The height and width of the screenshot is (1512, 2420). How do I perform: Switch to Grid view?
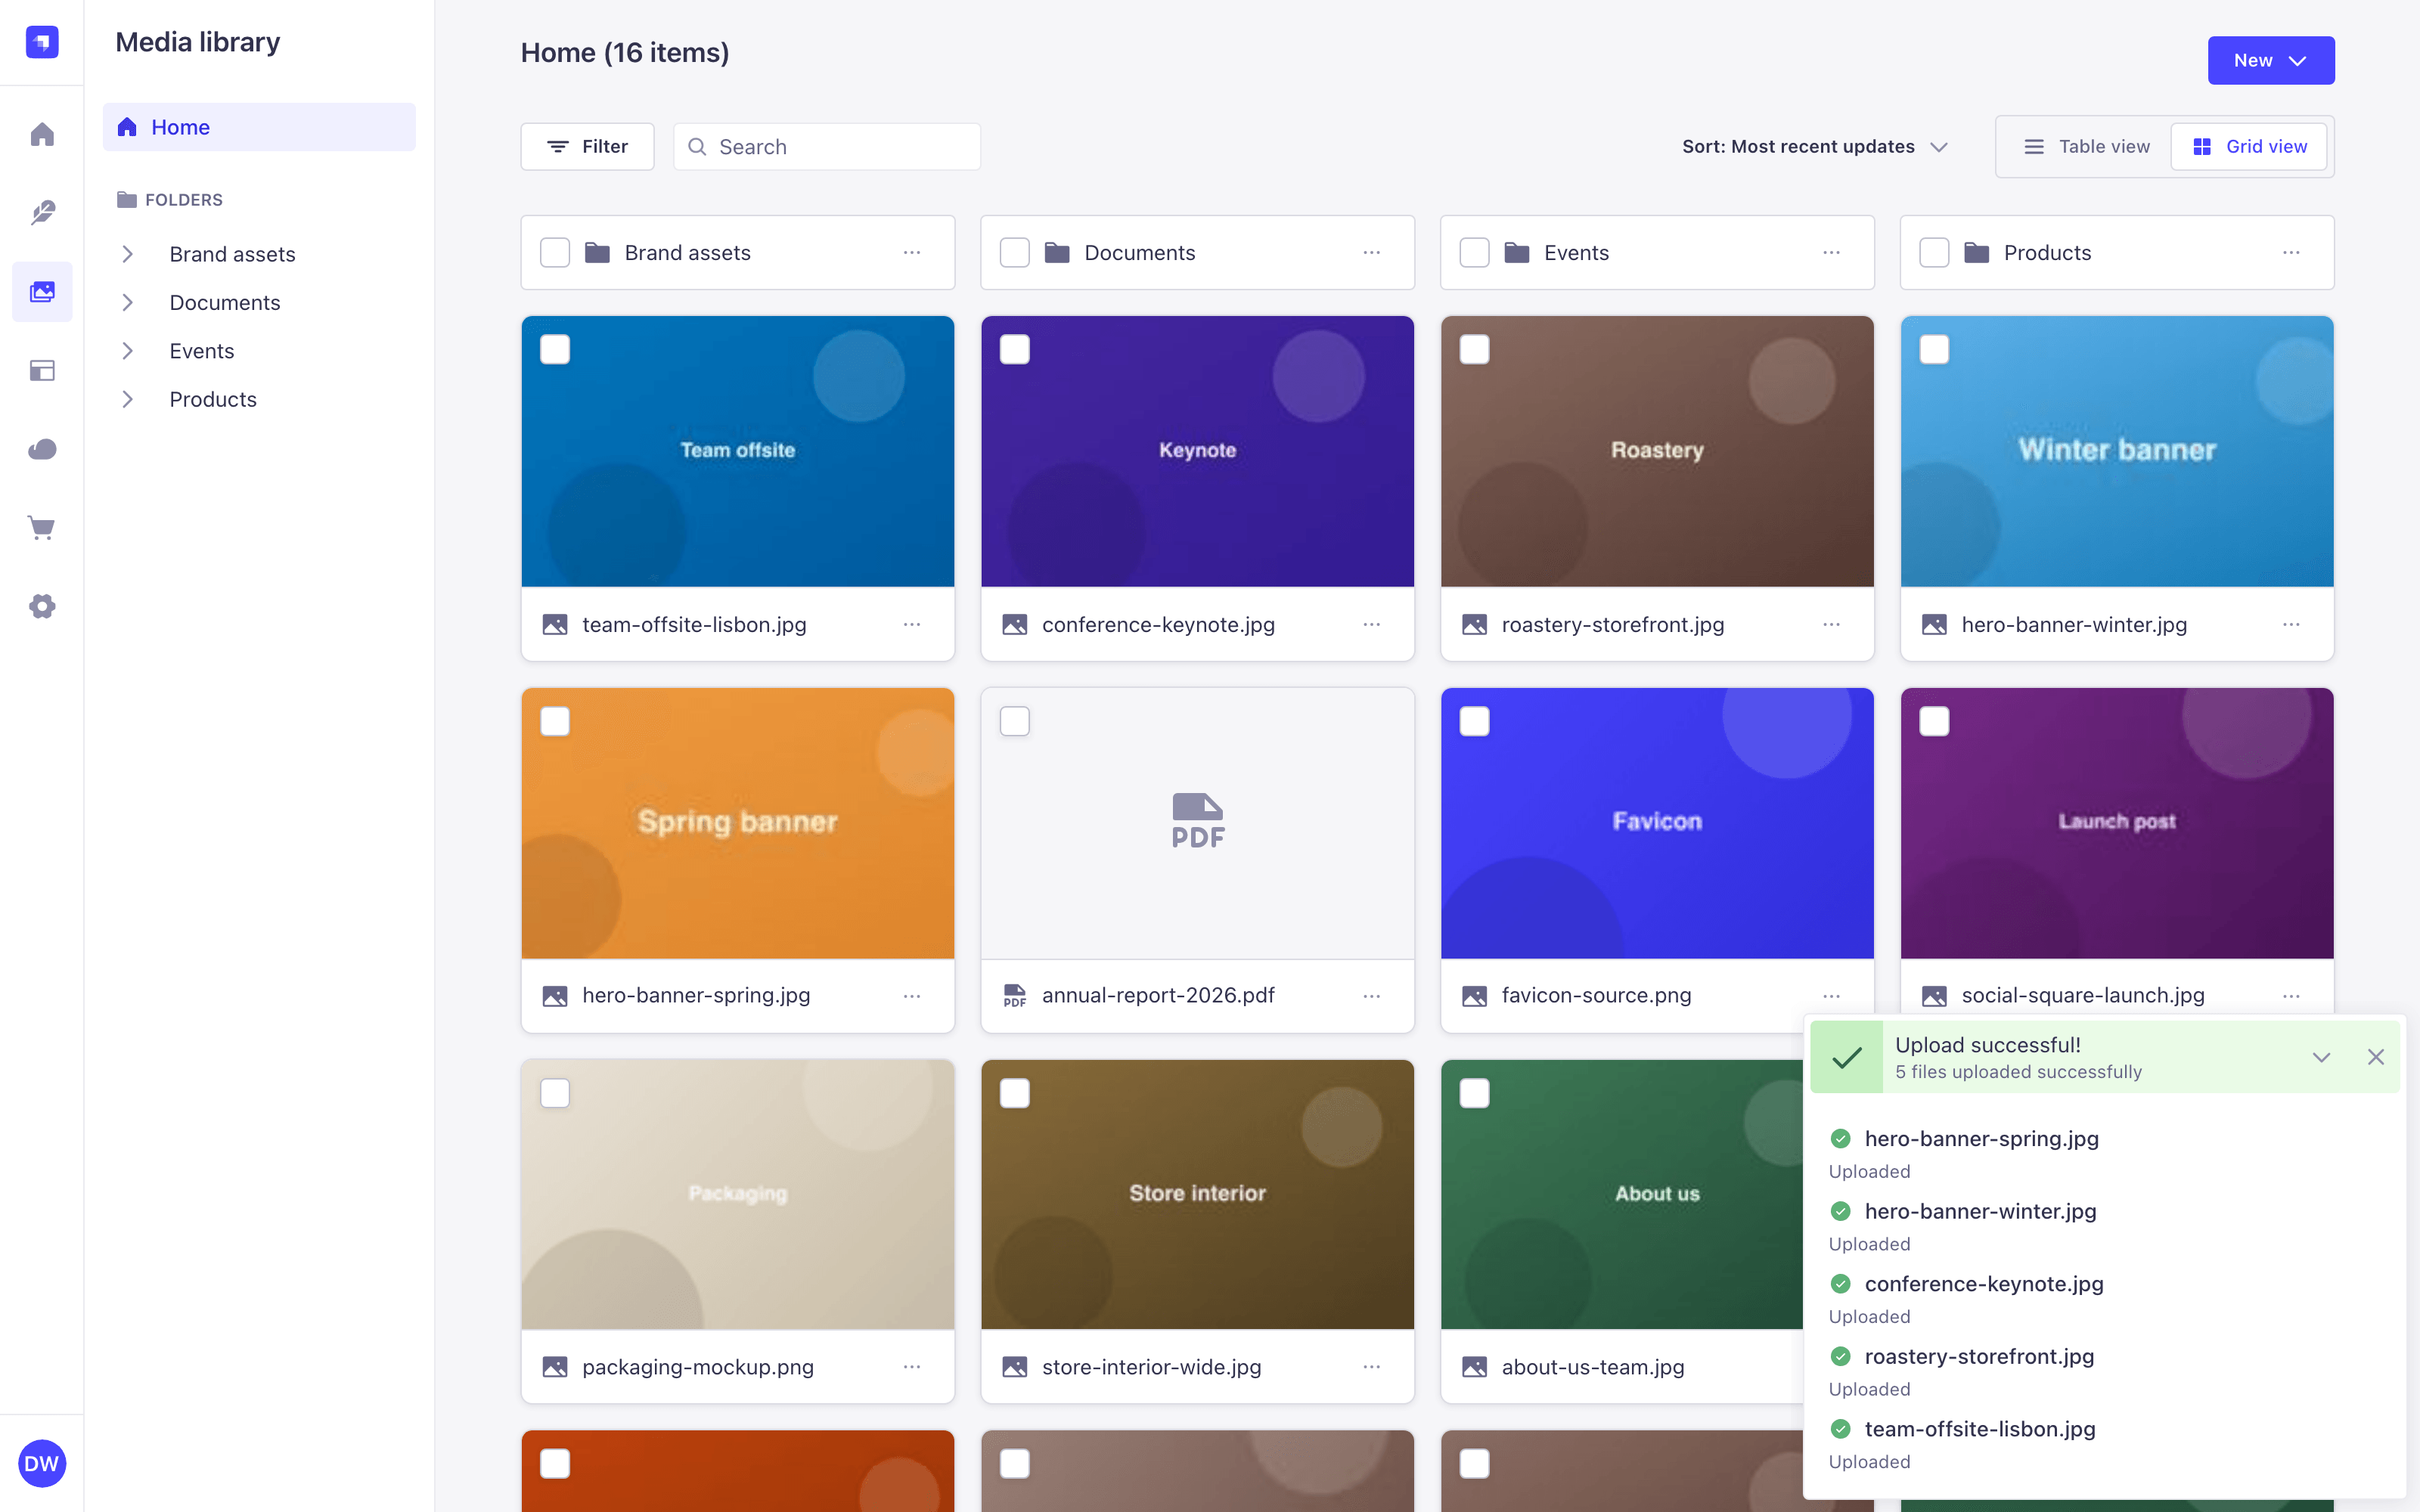(x=2249, y=147)
